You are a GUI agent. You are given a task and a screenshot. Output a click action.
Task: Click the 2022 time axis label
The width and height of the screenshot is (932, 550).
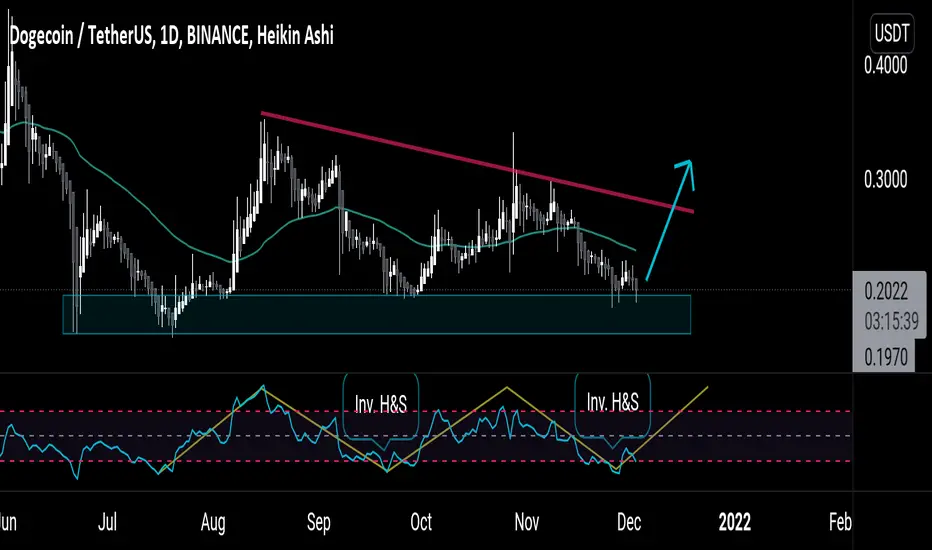pyautogui.click(x=735, y=522)
